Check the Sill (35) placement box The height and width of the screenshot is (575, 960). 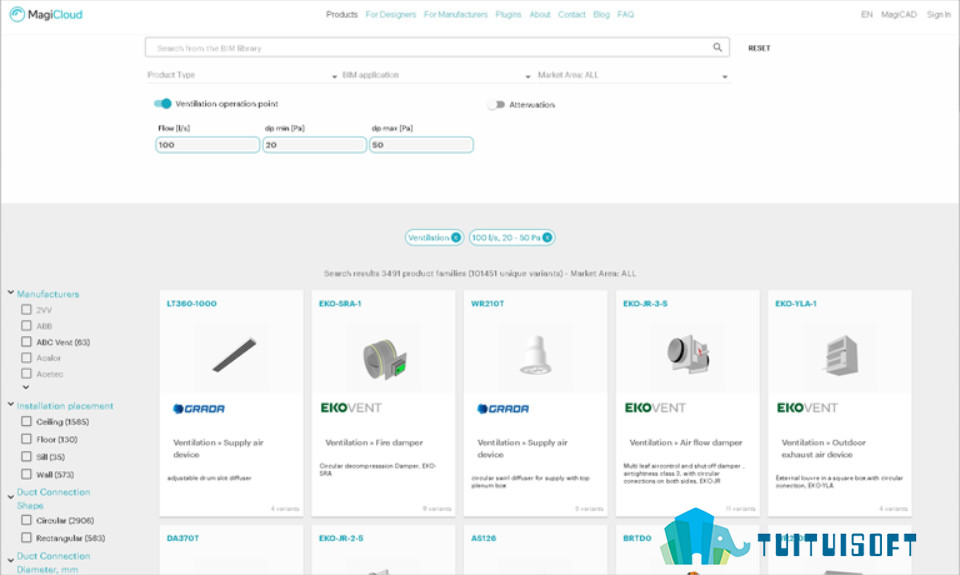[26, 457]
